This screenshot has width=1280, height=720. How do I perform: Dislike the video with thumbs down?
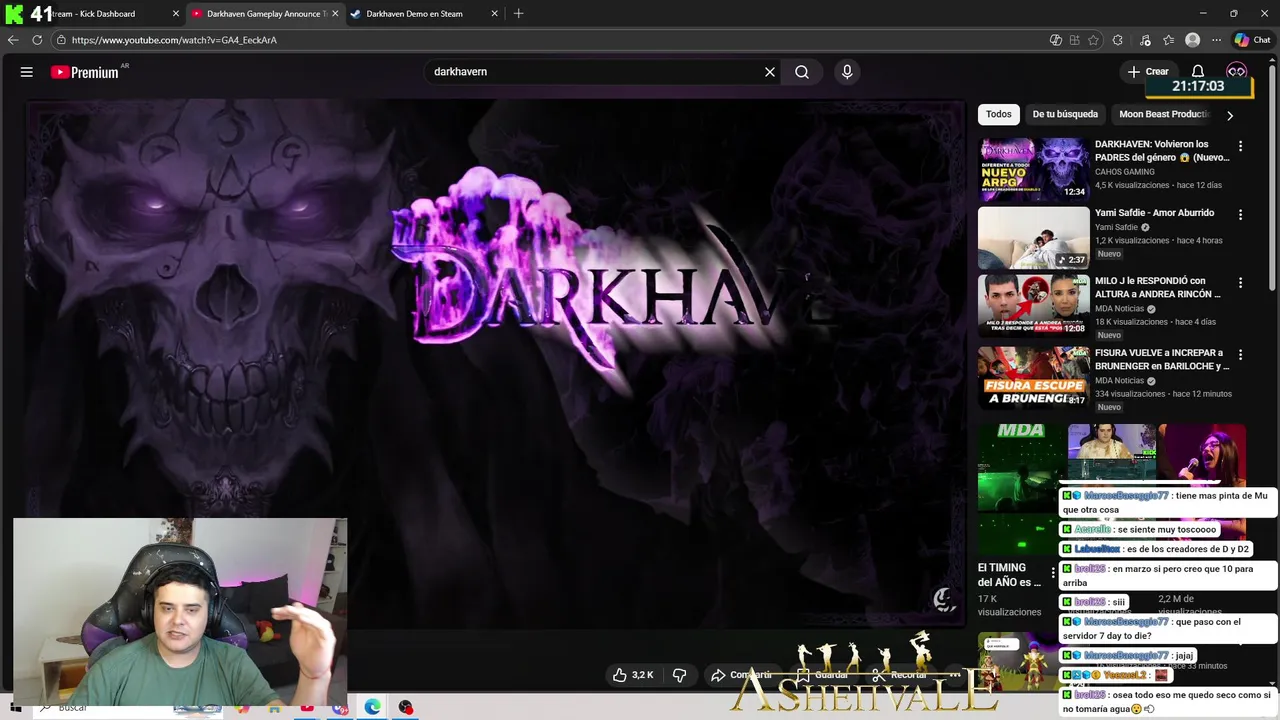tap(680, 675)
